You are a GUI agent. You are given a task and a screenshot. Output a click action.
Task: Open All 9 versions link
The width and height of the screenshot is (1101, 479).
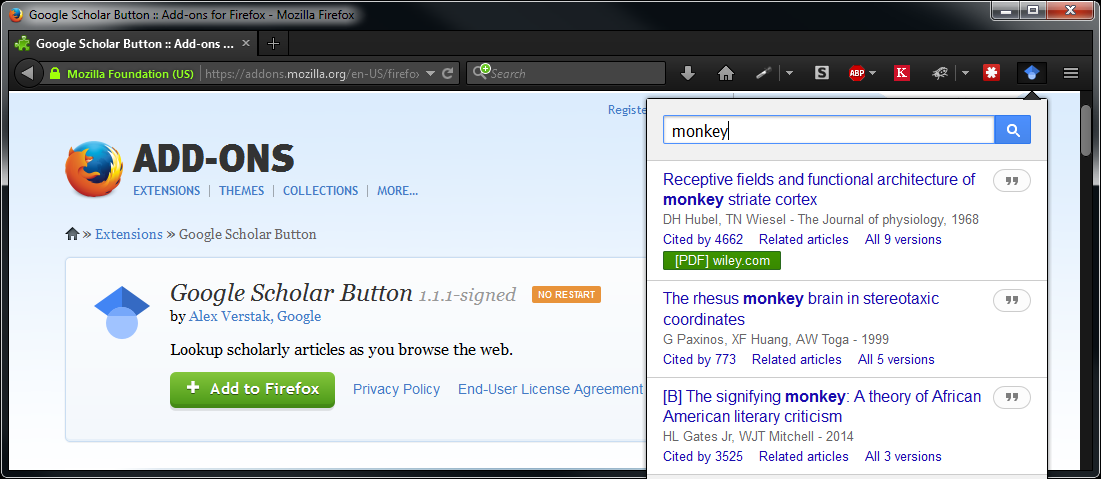click(x=903, y=240)
